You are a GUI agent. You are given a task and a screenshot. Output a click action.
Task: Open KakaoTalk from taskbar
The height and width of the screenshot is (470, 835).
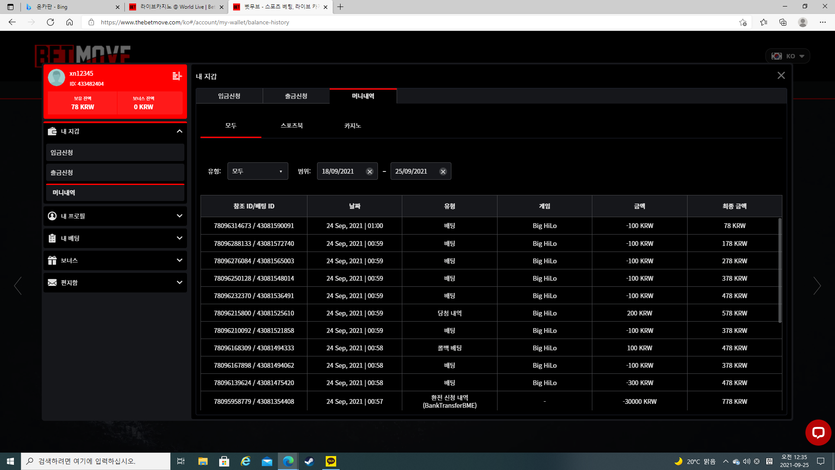pos(331,461)
